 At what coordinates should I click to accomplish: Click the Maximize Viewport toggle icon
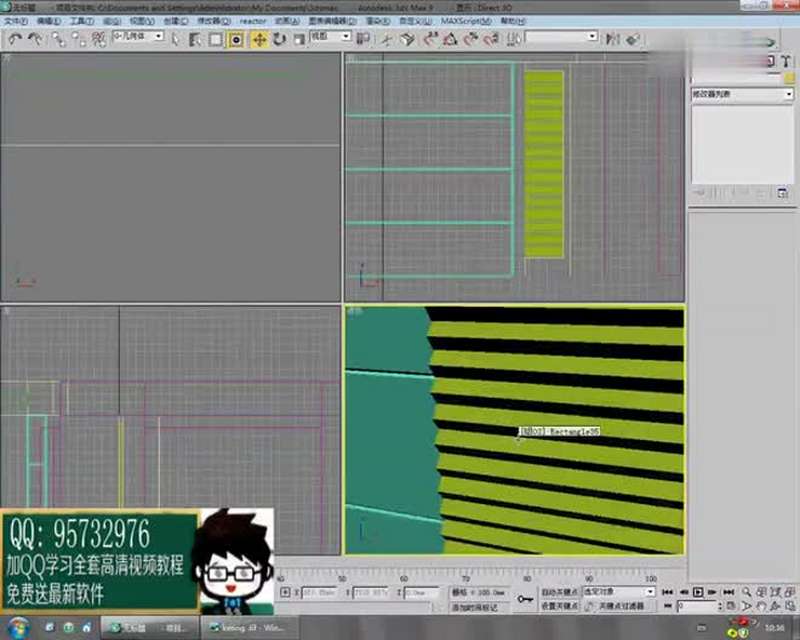[791, 605]
